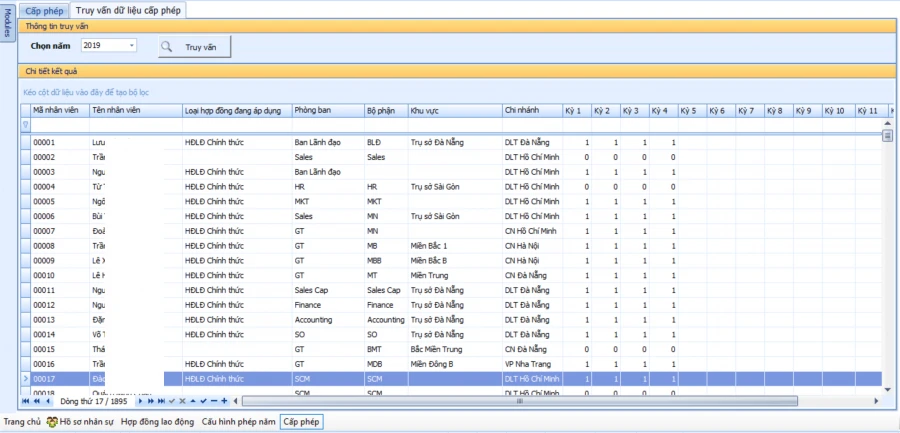Click the row indicator arrow of row 00017
Image resolution: width=900 pixels, height=433 pixels.
[x=25, y=379]
